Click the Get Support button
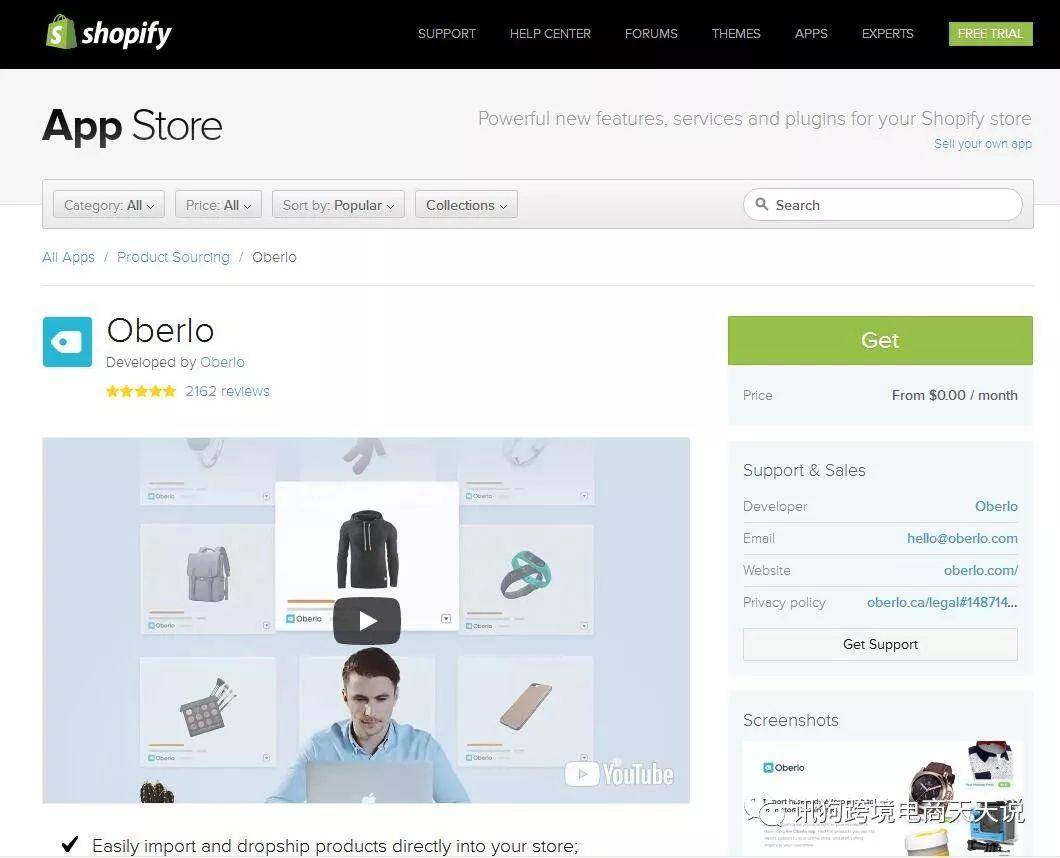Viewport: 1060px width, 858px height. coord(880,644)
